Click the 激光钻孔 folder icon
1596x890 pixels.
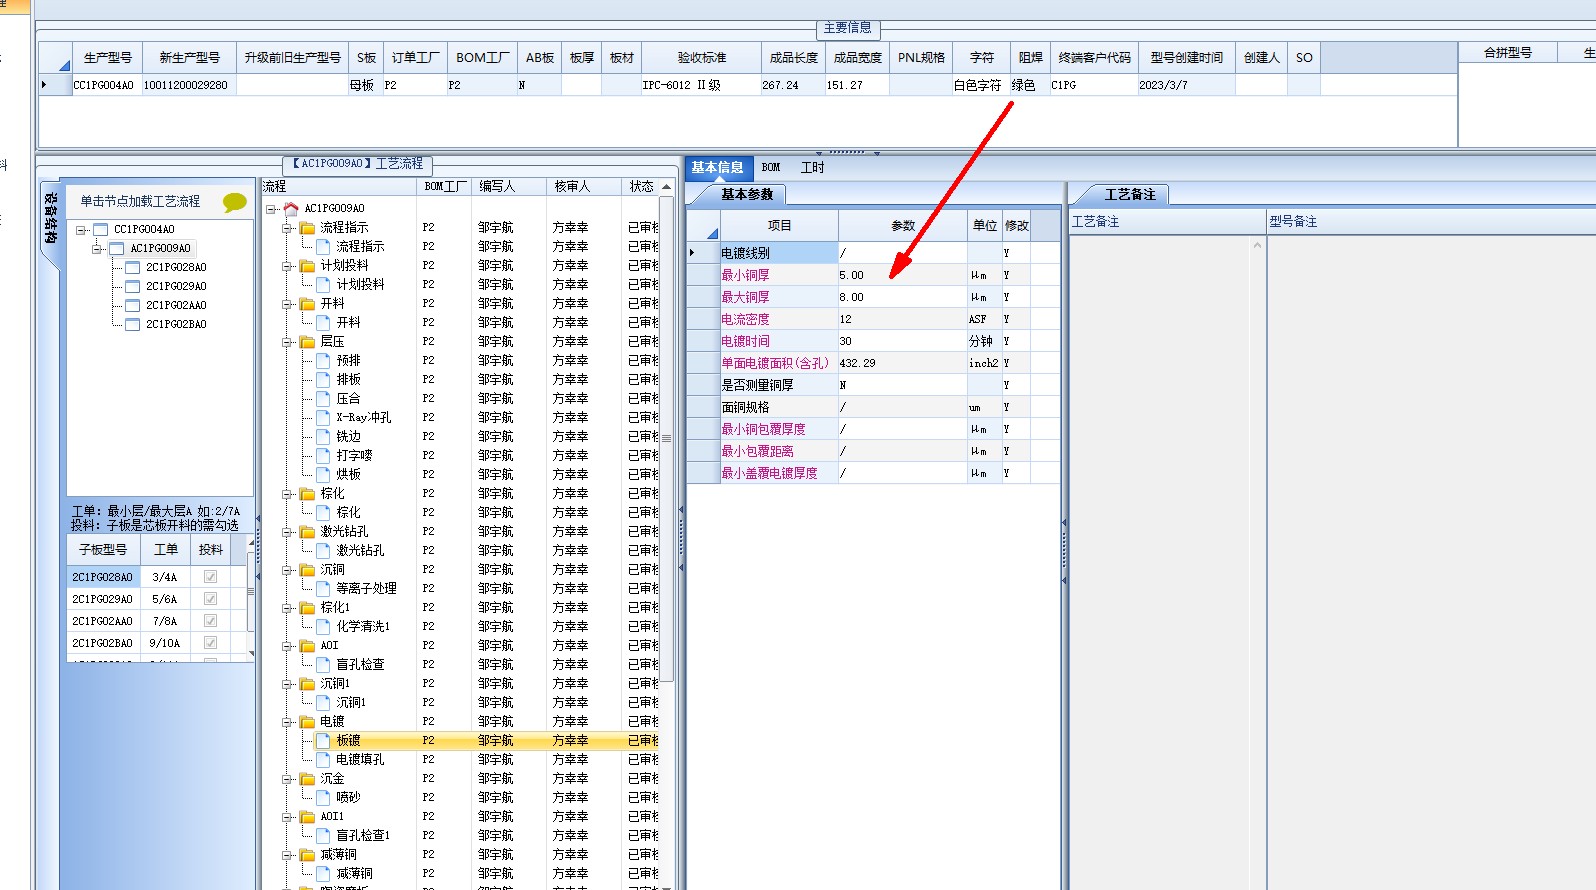[307, 532]
